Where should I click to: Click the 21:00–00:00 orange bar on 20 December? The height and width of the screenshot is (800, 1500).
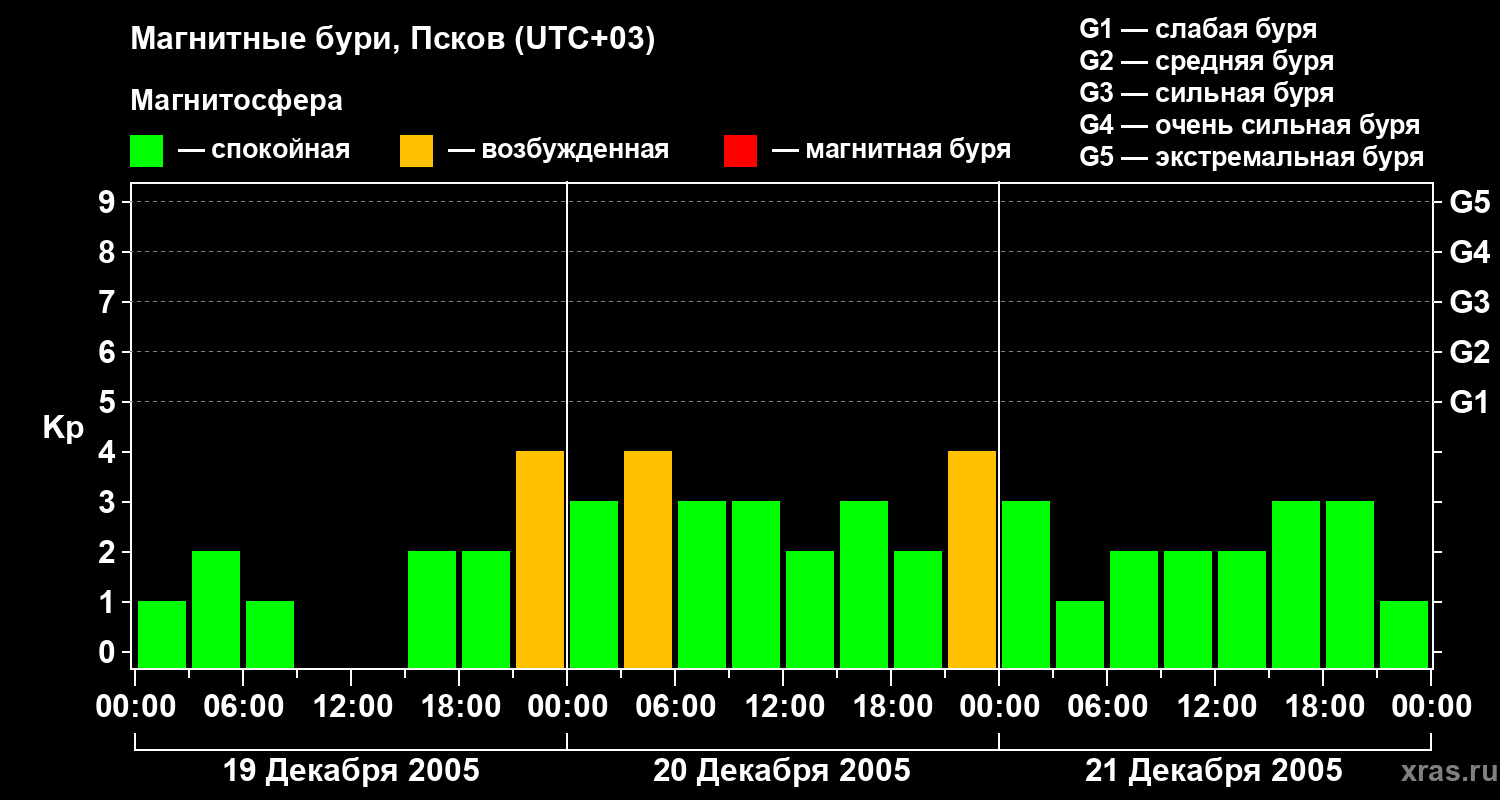pos(972,559)
